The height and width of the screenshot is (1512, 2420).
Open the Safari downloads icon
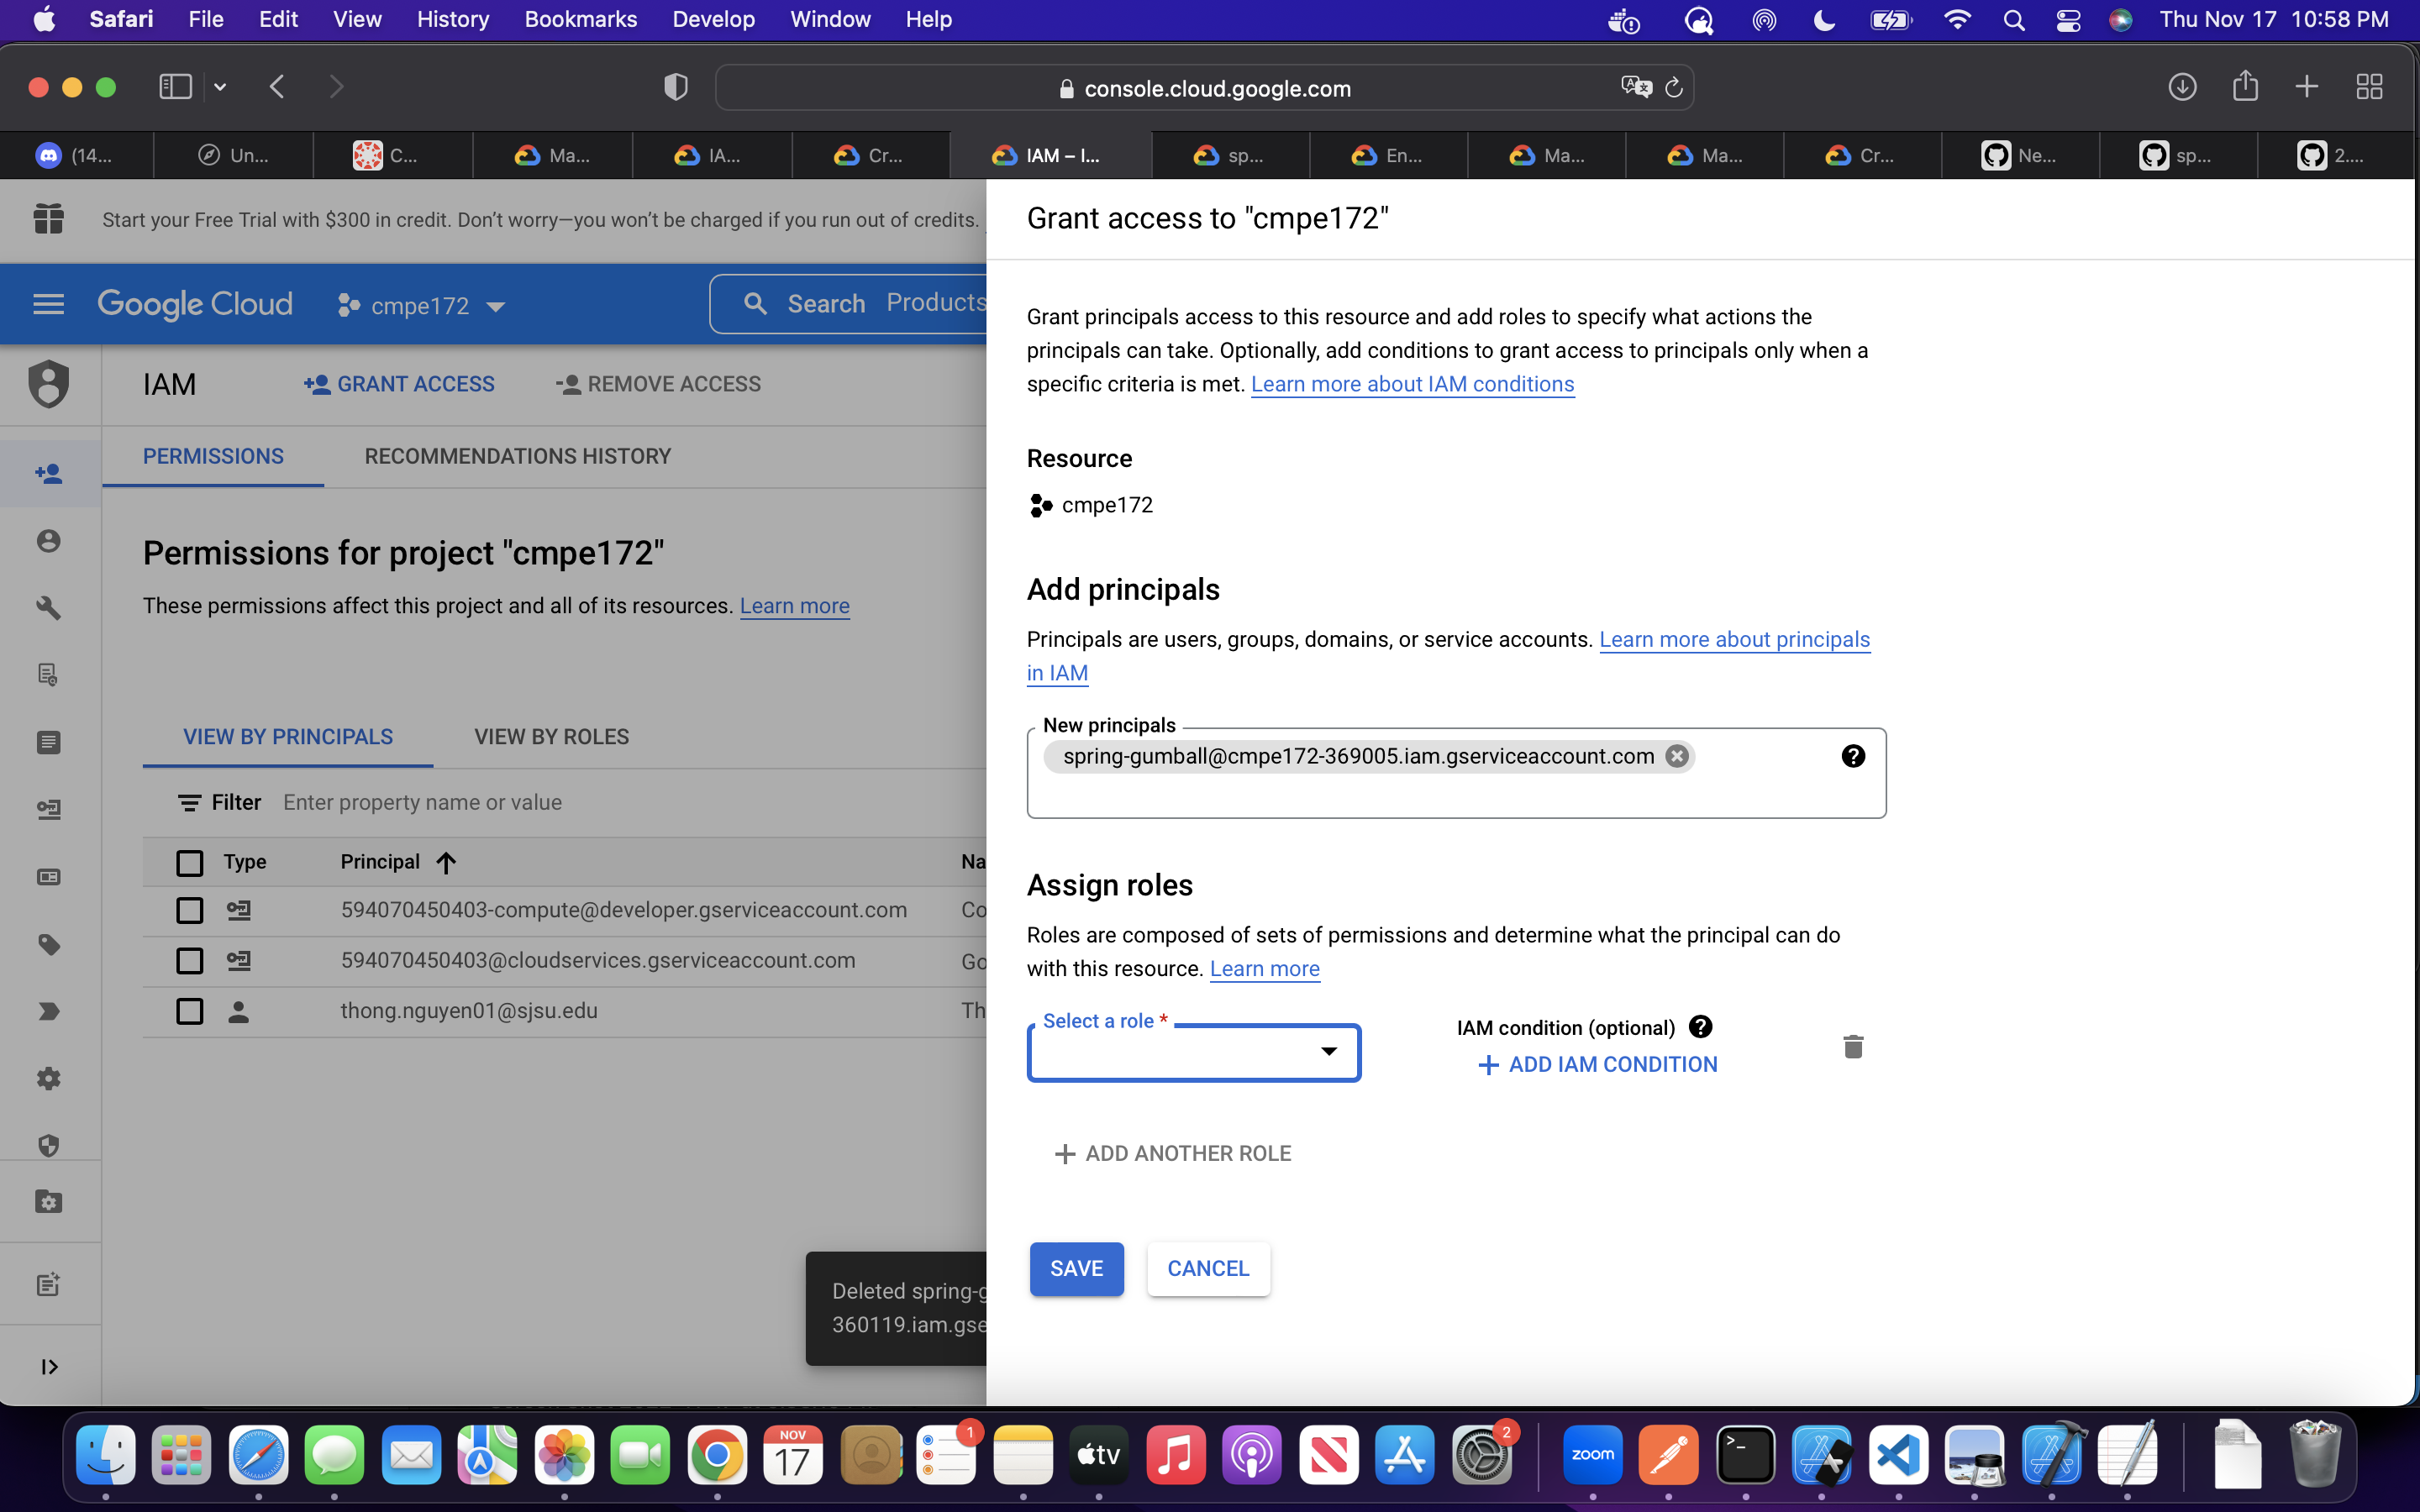(2181, 87)
